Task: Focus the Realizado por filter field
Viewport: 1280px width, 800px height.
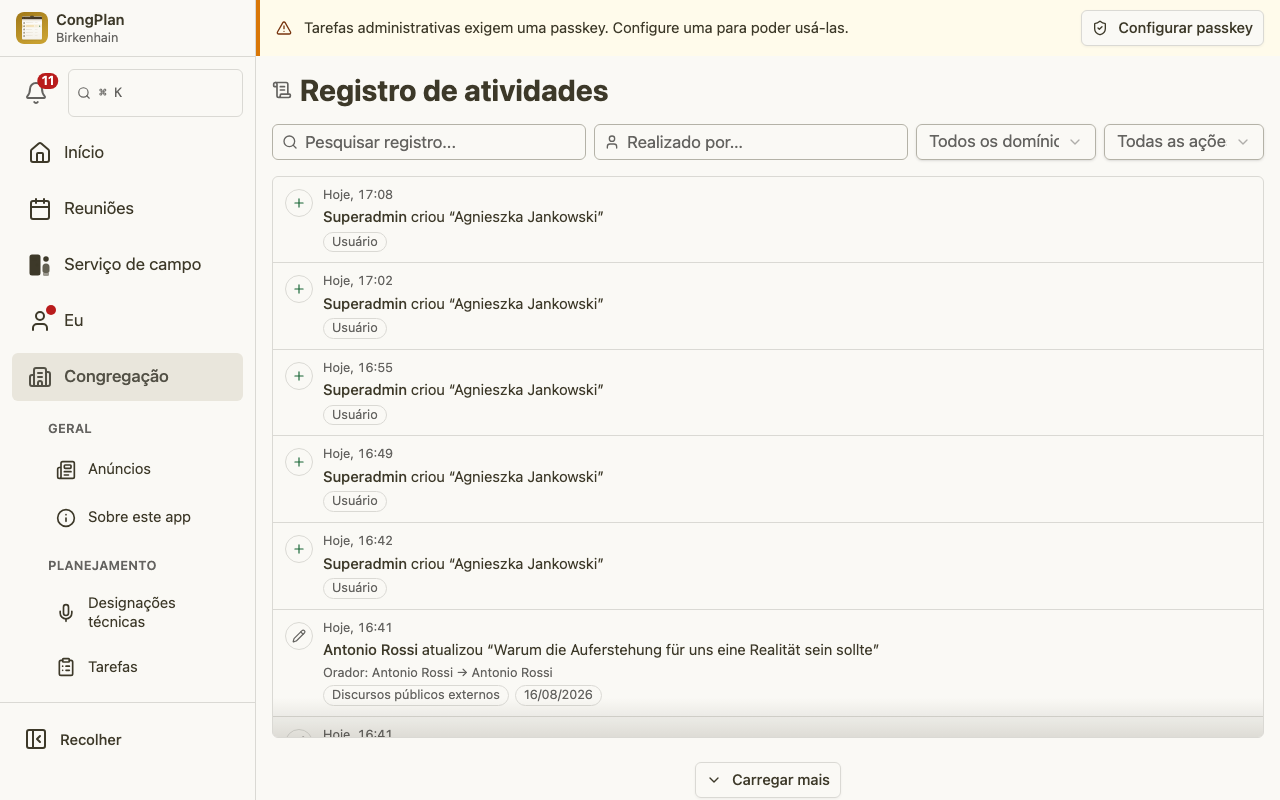Action: tap(751, 142)
